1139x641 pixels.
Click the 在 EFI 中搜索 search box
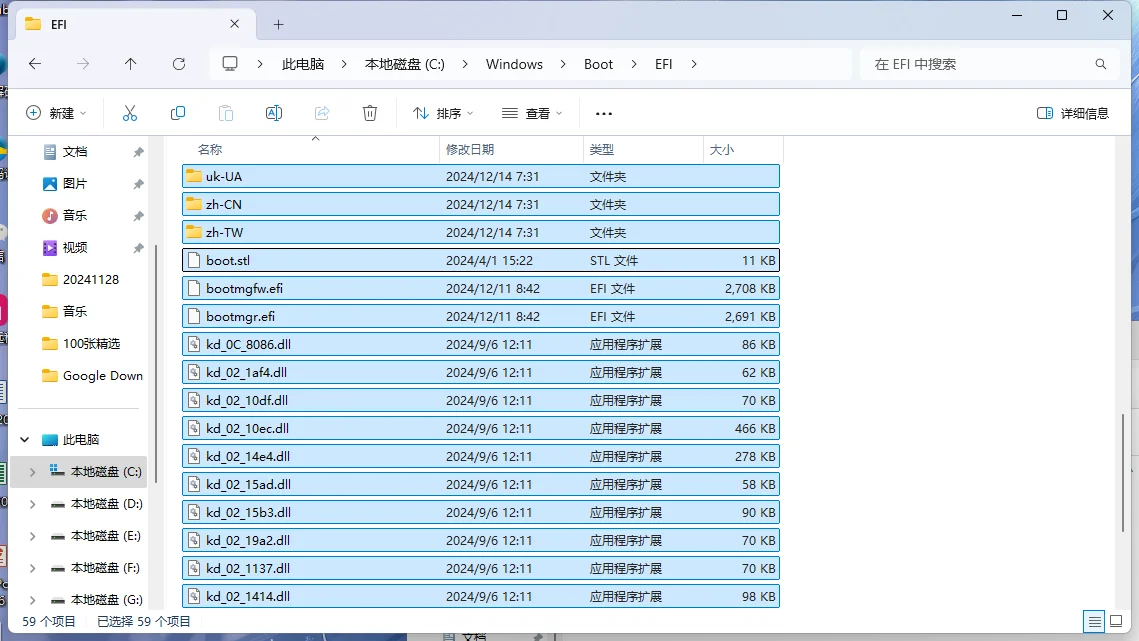pos(980,64)
